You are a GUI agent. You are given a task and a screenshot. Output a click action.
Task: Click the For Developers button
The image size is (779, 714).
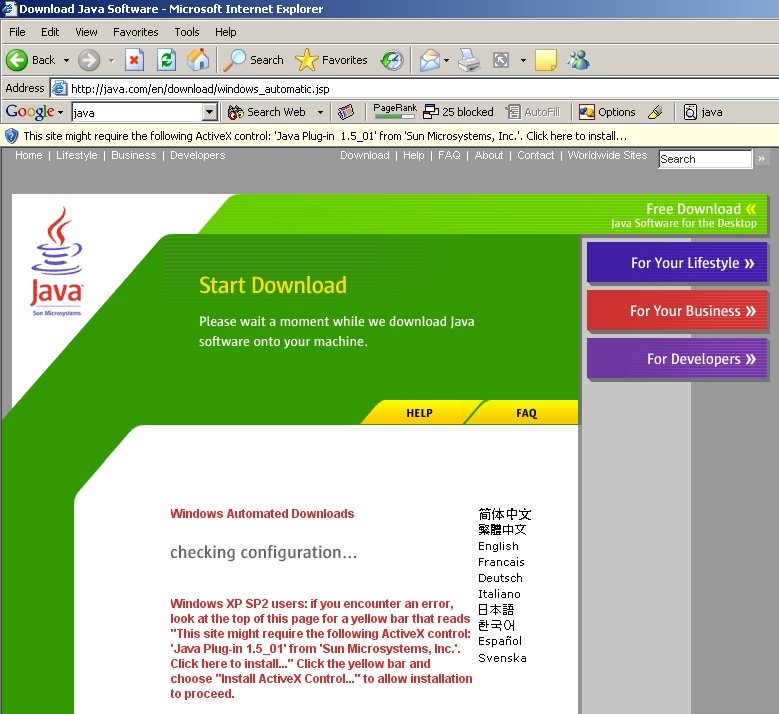point(677,359)
